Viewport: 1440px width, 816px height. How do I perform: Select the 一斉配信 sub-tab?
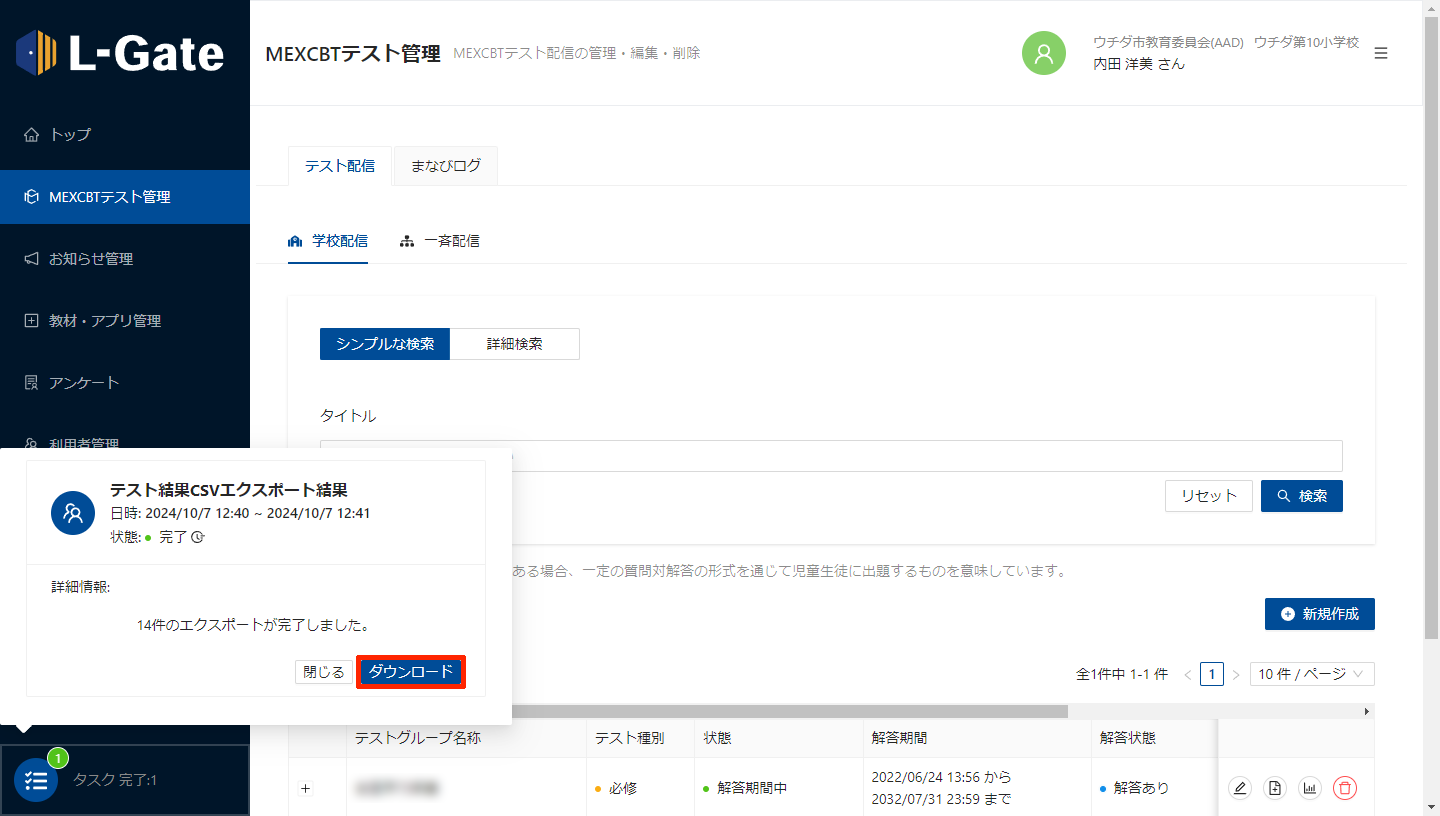tap(440, 241)
